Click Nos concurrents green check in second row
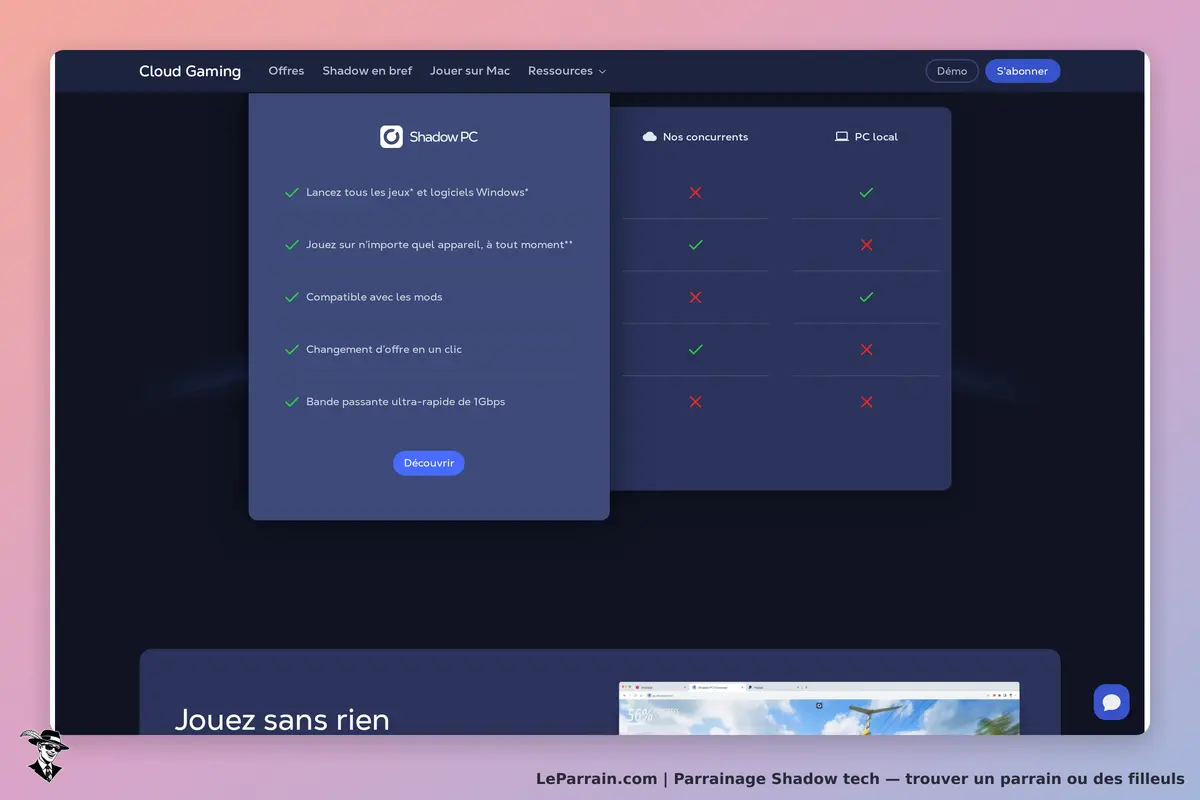This screenshot has width=1200, height=800. (x=696, y=245)
